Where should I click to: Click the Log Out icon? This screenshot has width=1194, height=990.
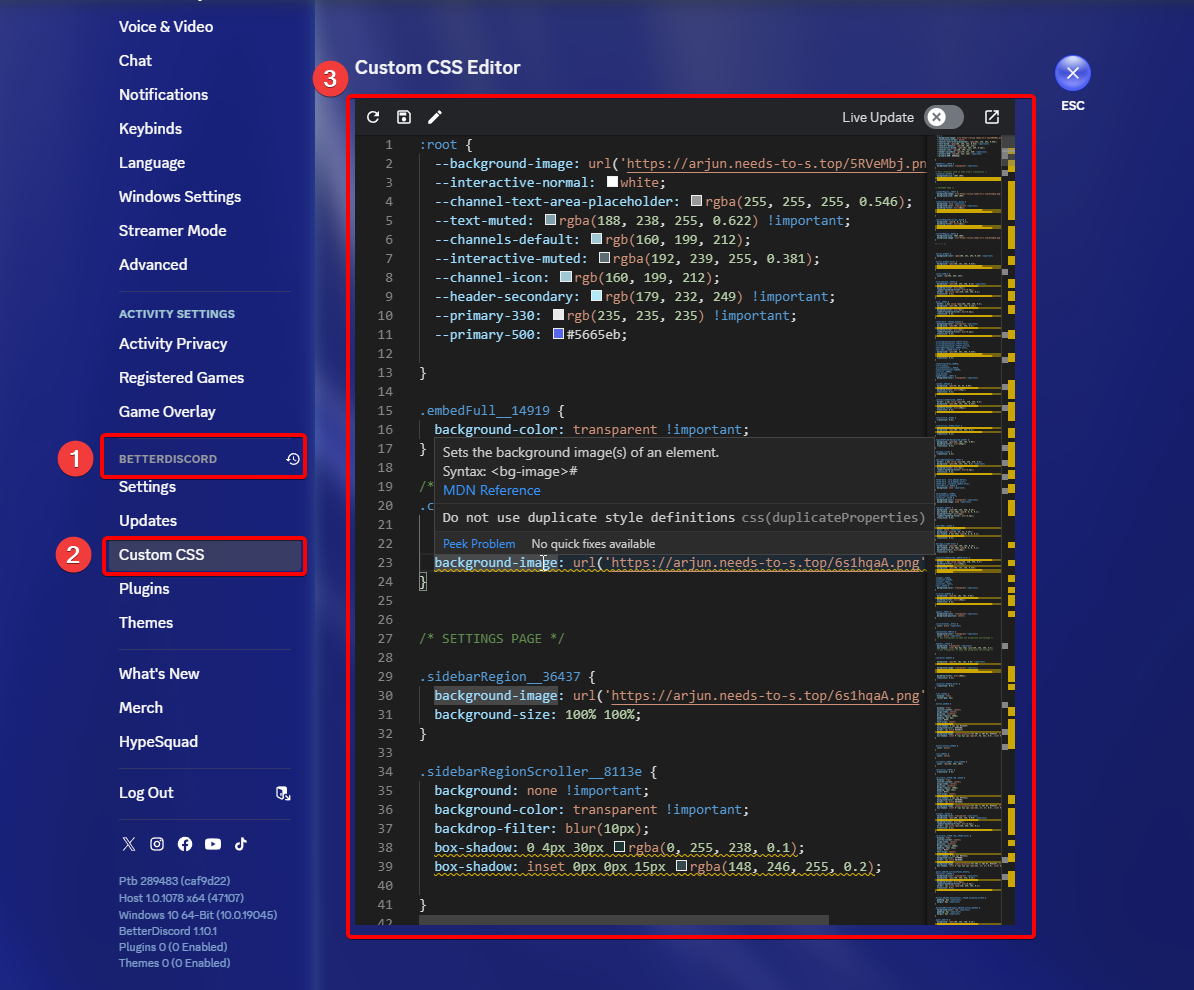coord(283,793)
